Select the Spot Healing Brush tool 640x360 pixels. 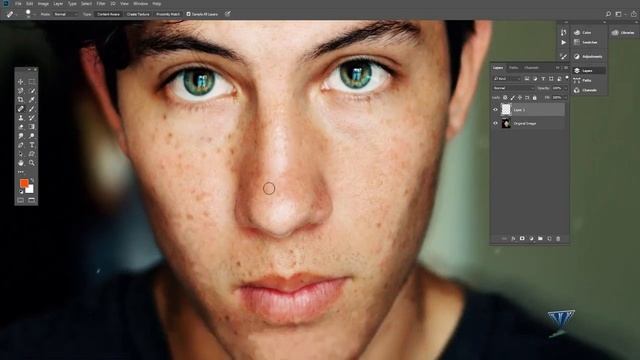click(20, 109)
